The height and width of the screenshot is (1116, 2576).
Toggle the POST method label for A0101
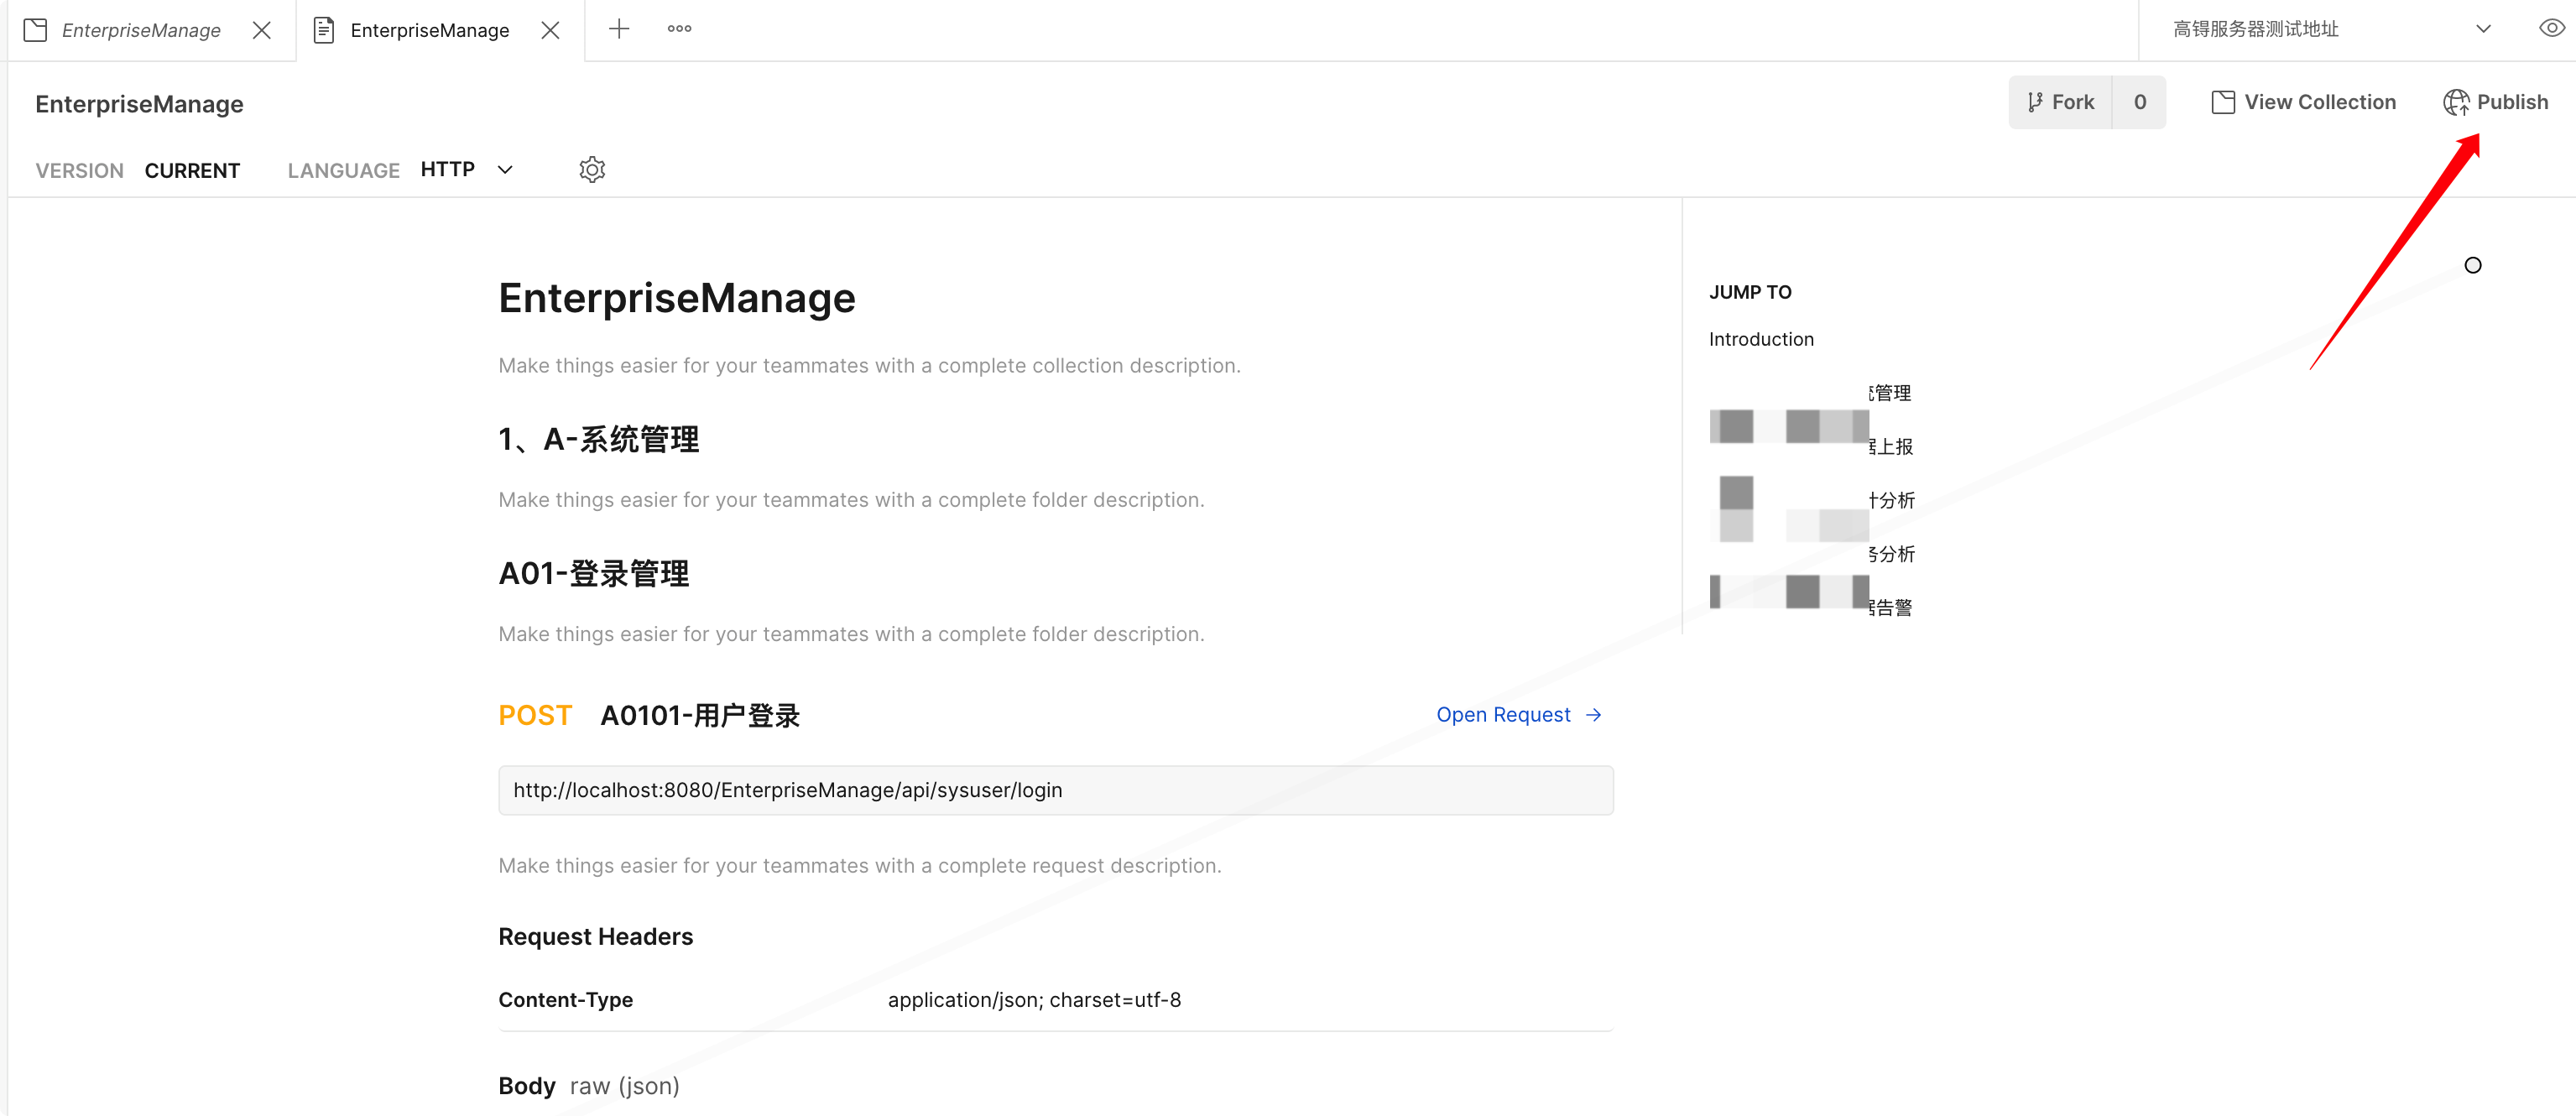click(x=535, y=715)
